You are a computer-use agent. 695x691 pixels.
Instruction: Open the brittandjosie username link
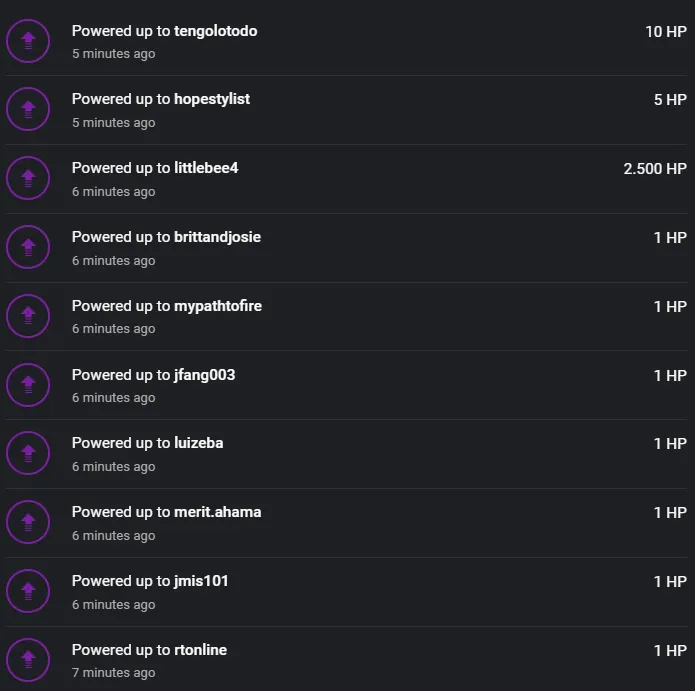[x=217, y=237]
